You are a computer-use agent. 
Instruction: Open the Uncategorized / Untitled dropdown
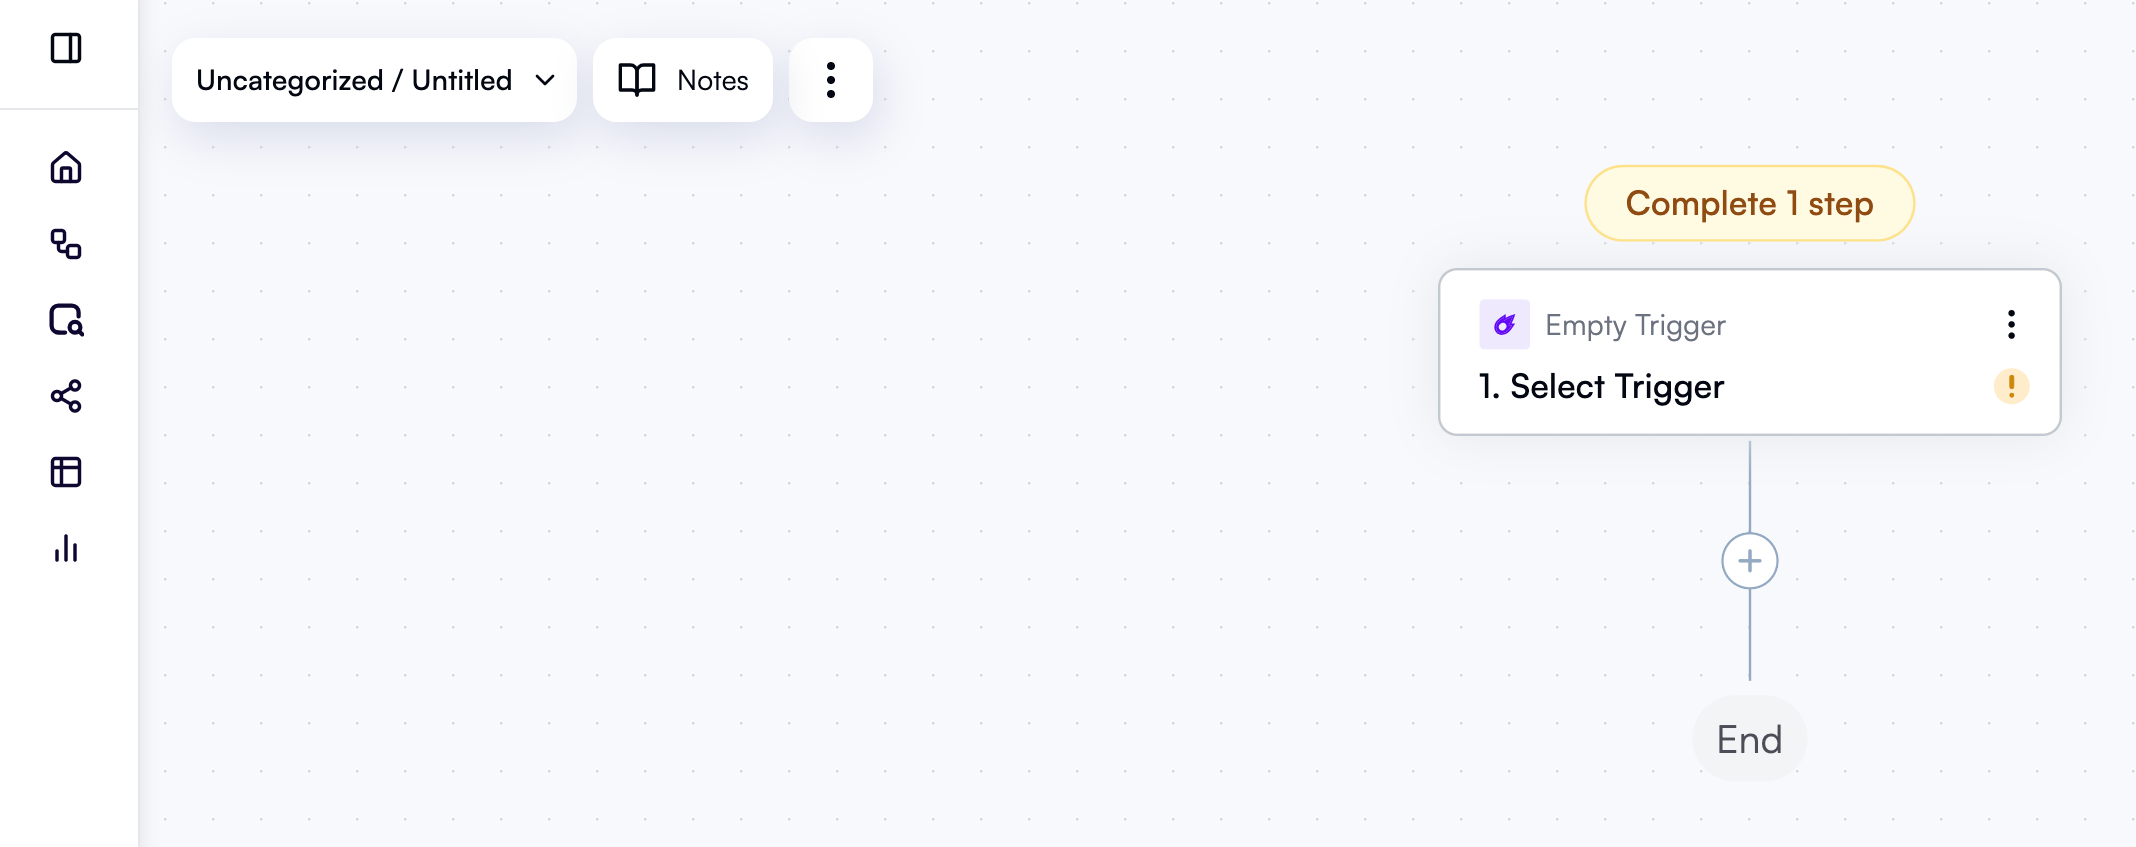[x=373, y=80]
